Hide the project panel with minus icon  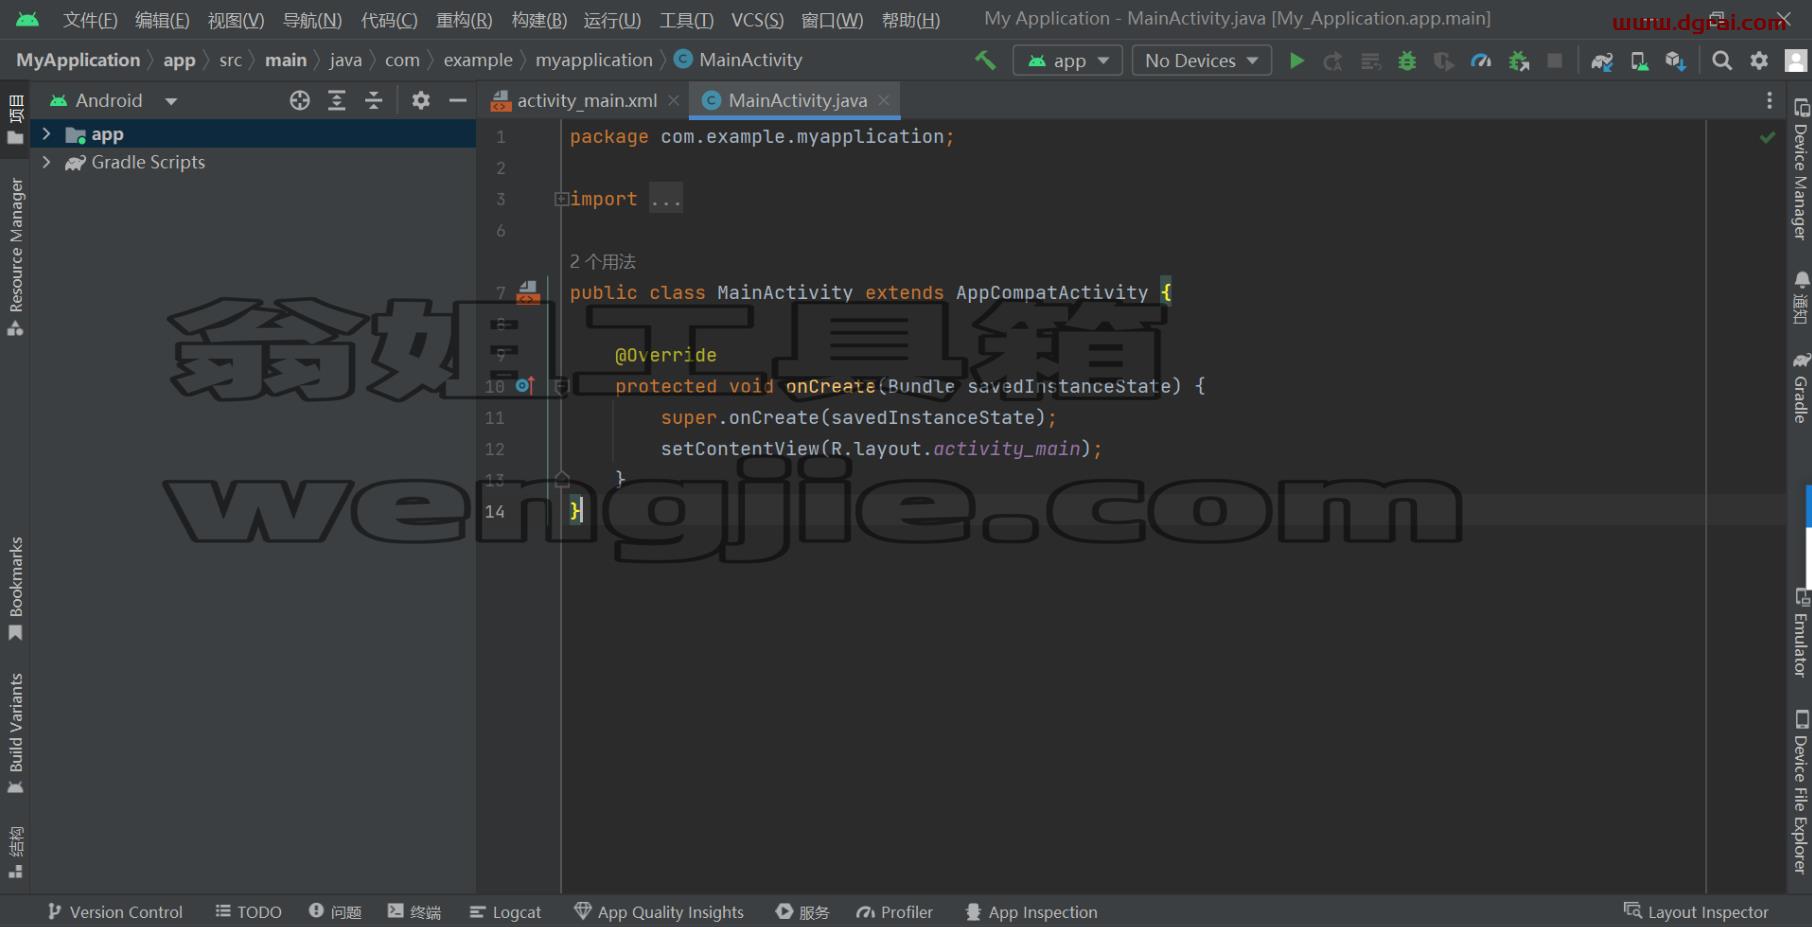coord(457,100)
